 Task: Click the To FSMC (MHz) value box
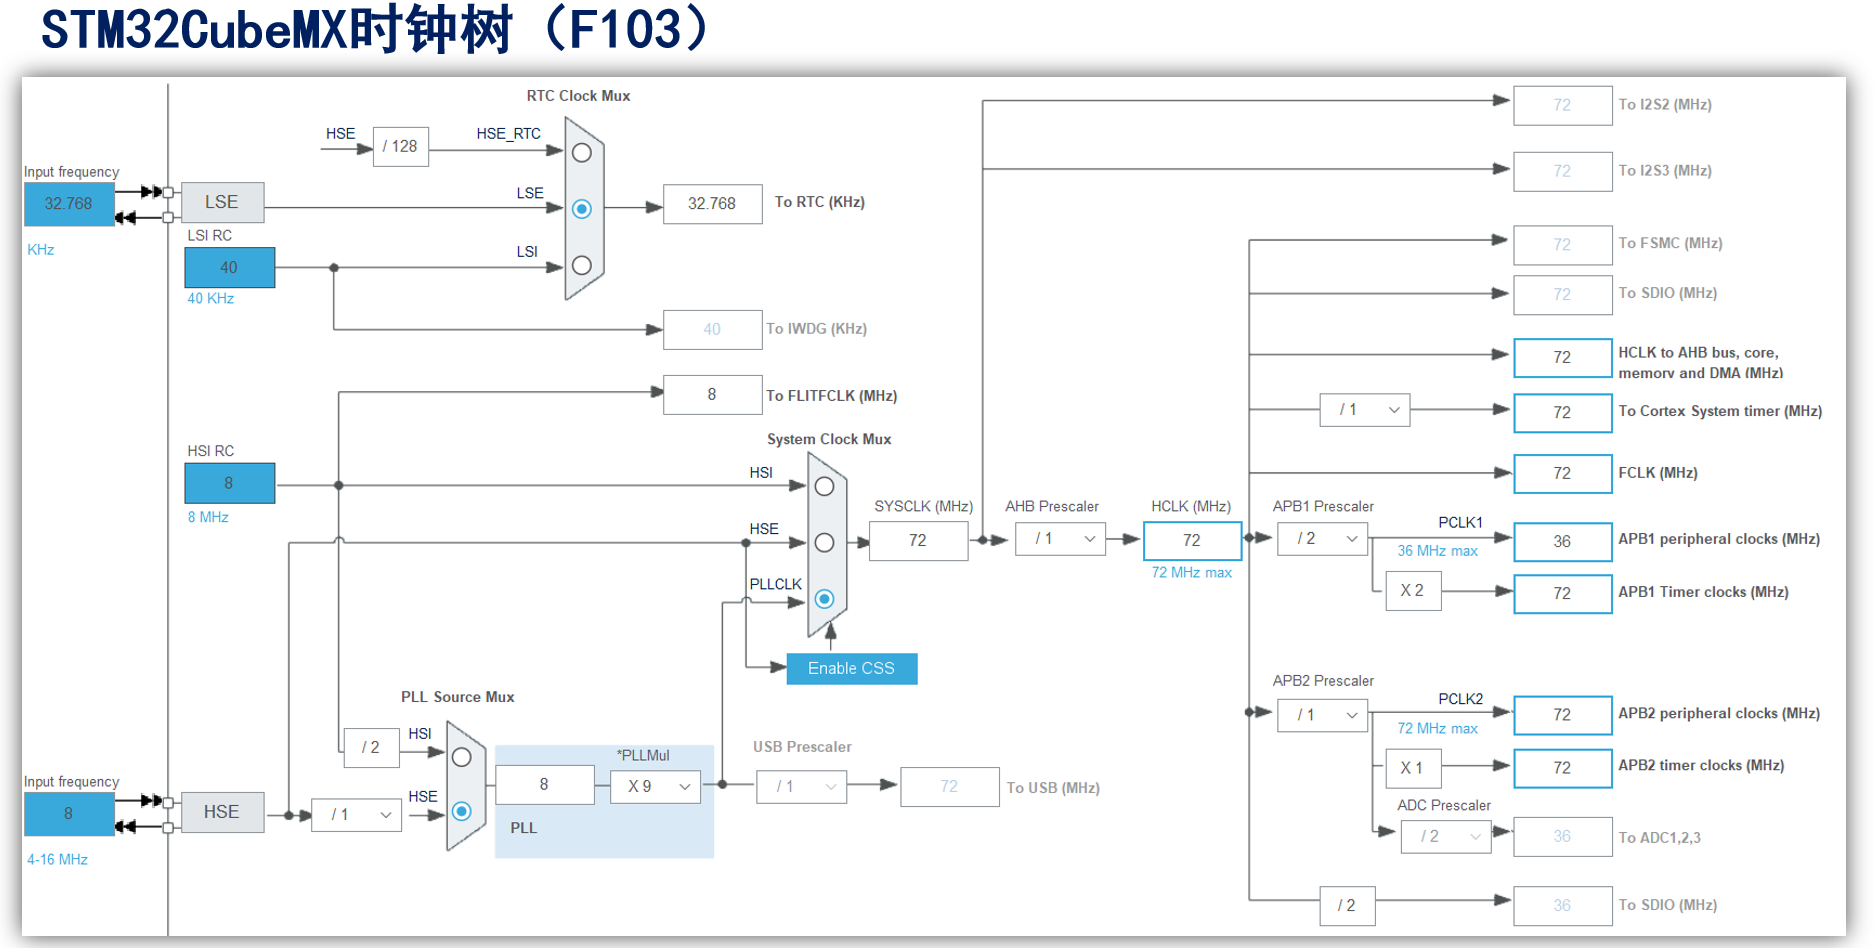pyautogui.click(x=1563, y=245)
